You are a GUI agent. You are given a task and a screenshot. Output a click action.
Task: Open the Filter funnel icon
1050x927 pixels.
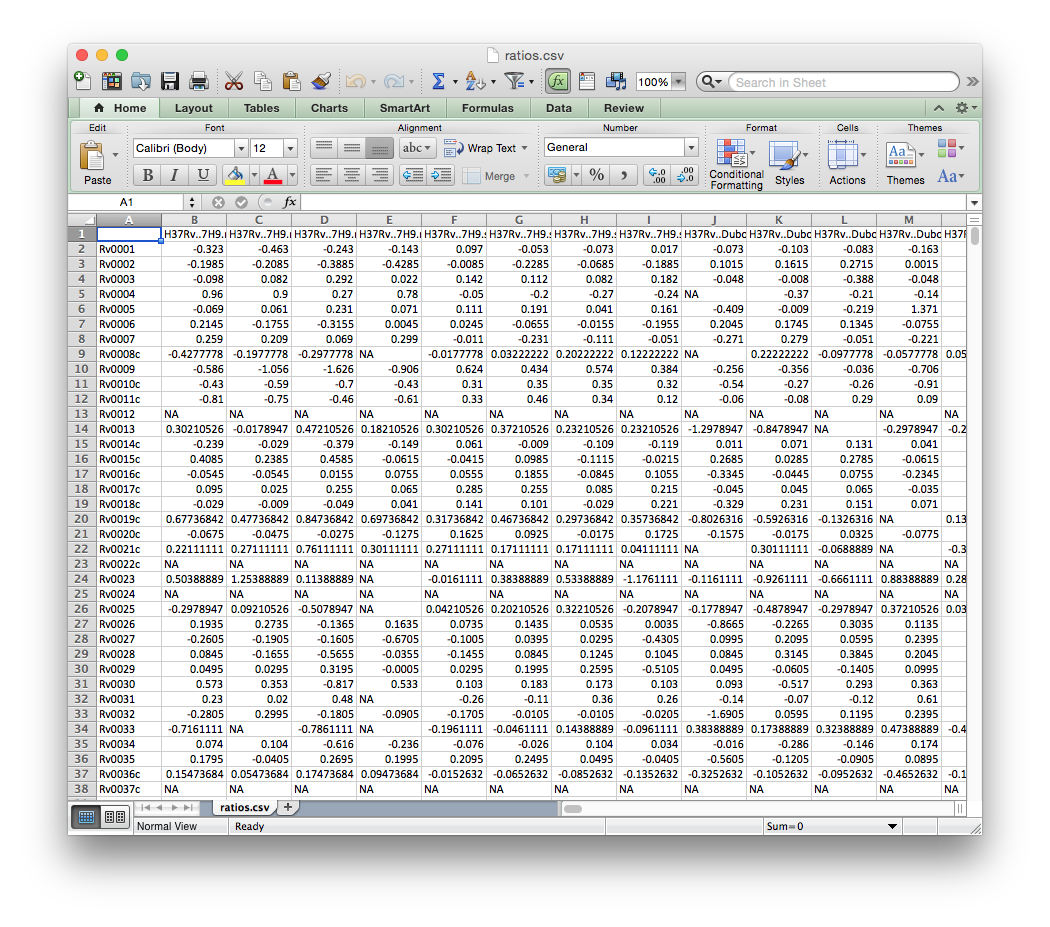click(513, 81)
